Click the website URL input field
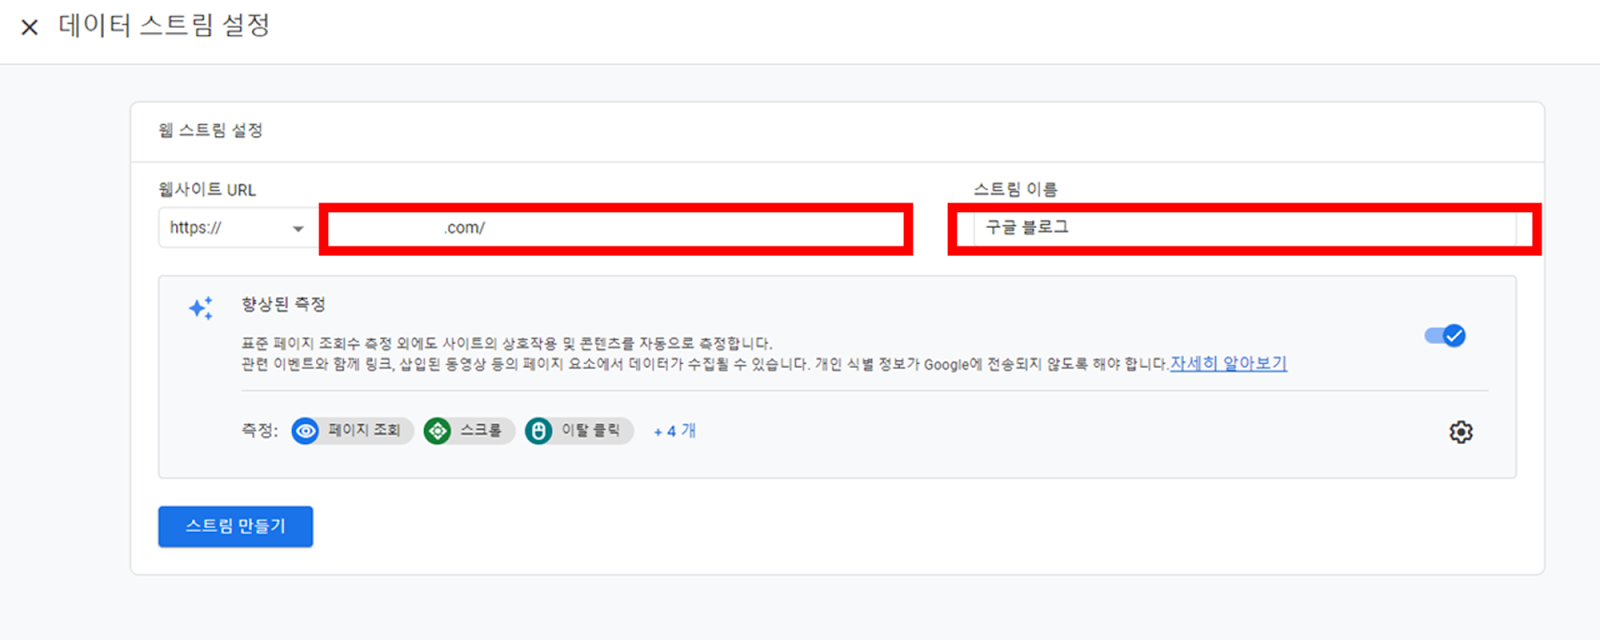1600x640 pixels. (x=616, y=228)
